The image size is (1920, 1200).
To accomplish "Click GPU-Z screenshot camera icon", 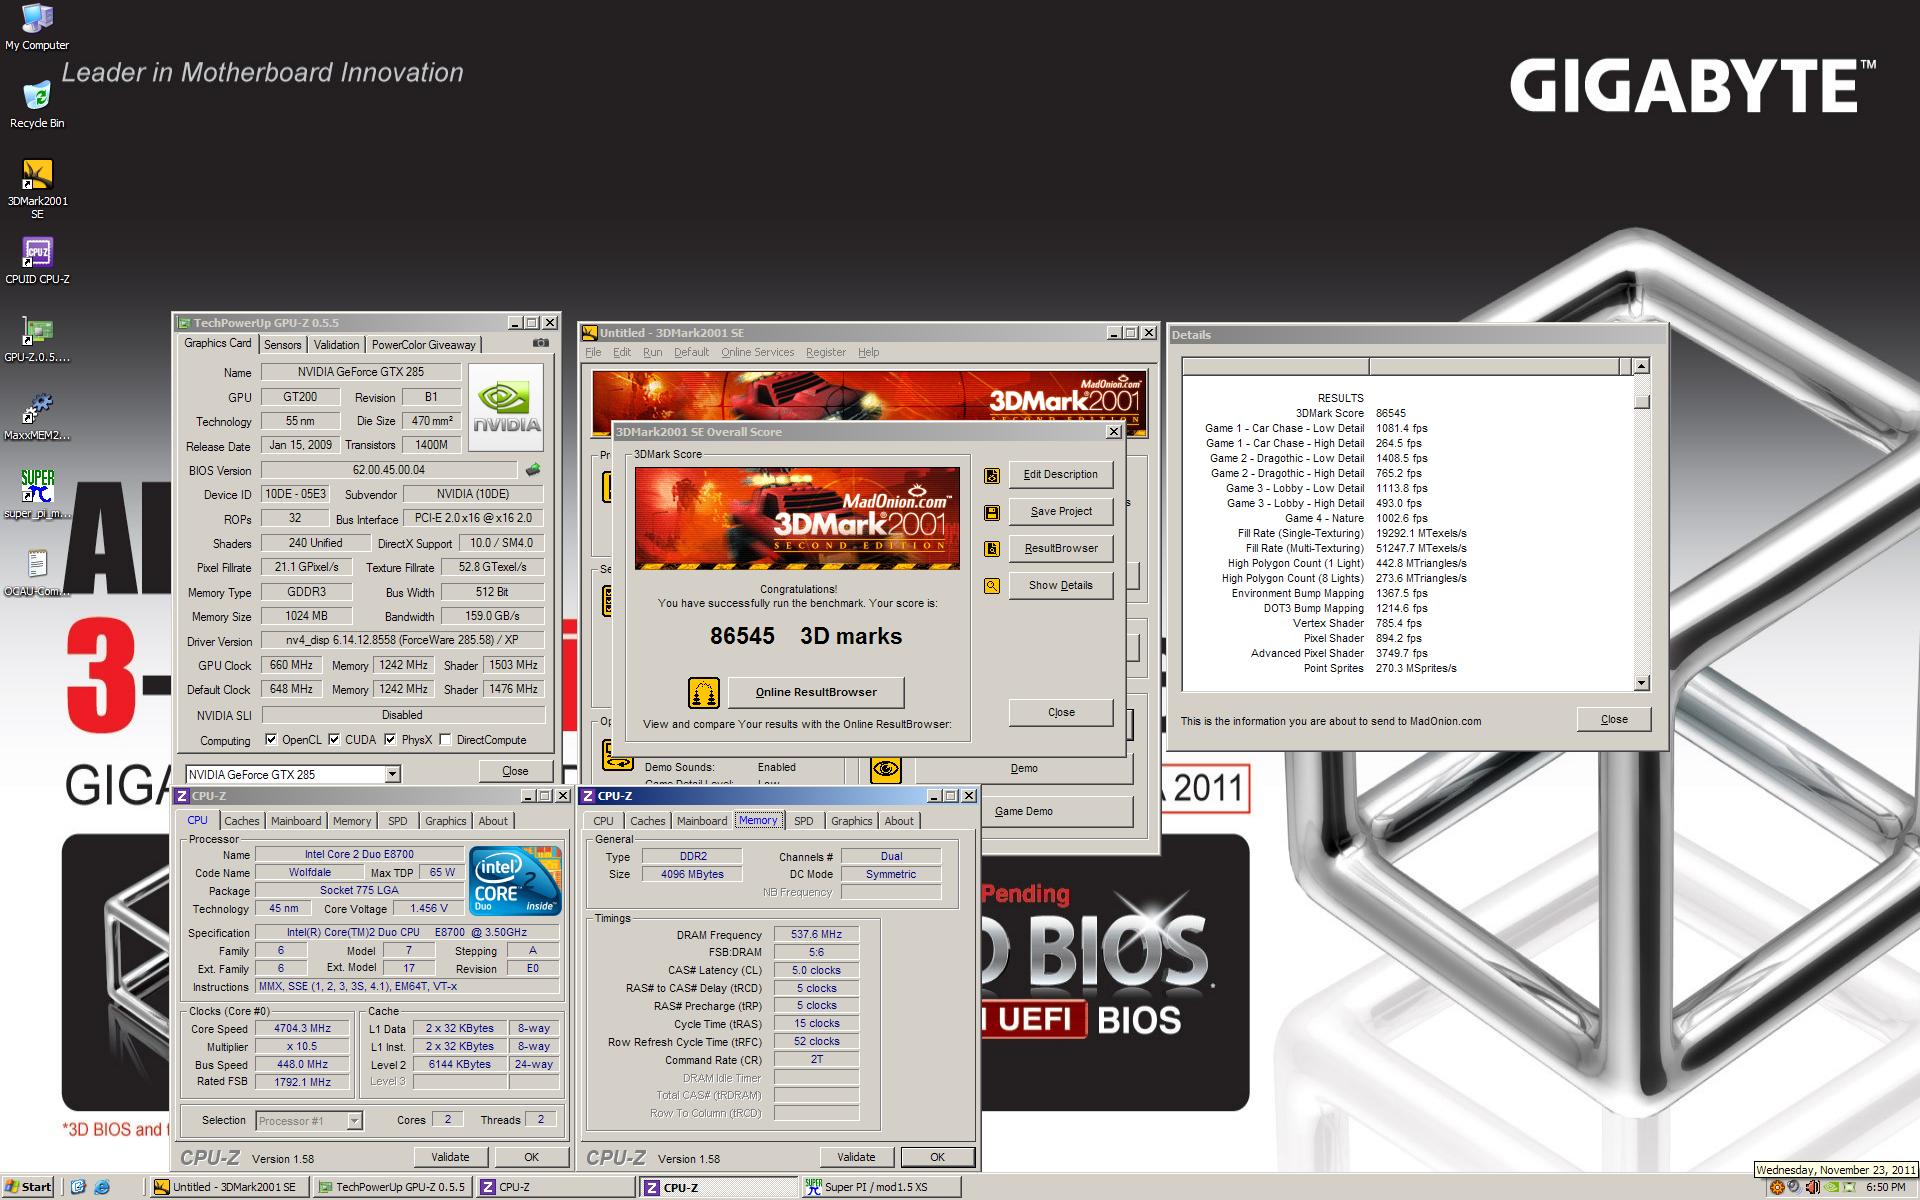I will [540, 343].
